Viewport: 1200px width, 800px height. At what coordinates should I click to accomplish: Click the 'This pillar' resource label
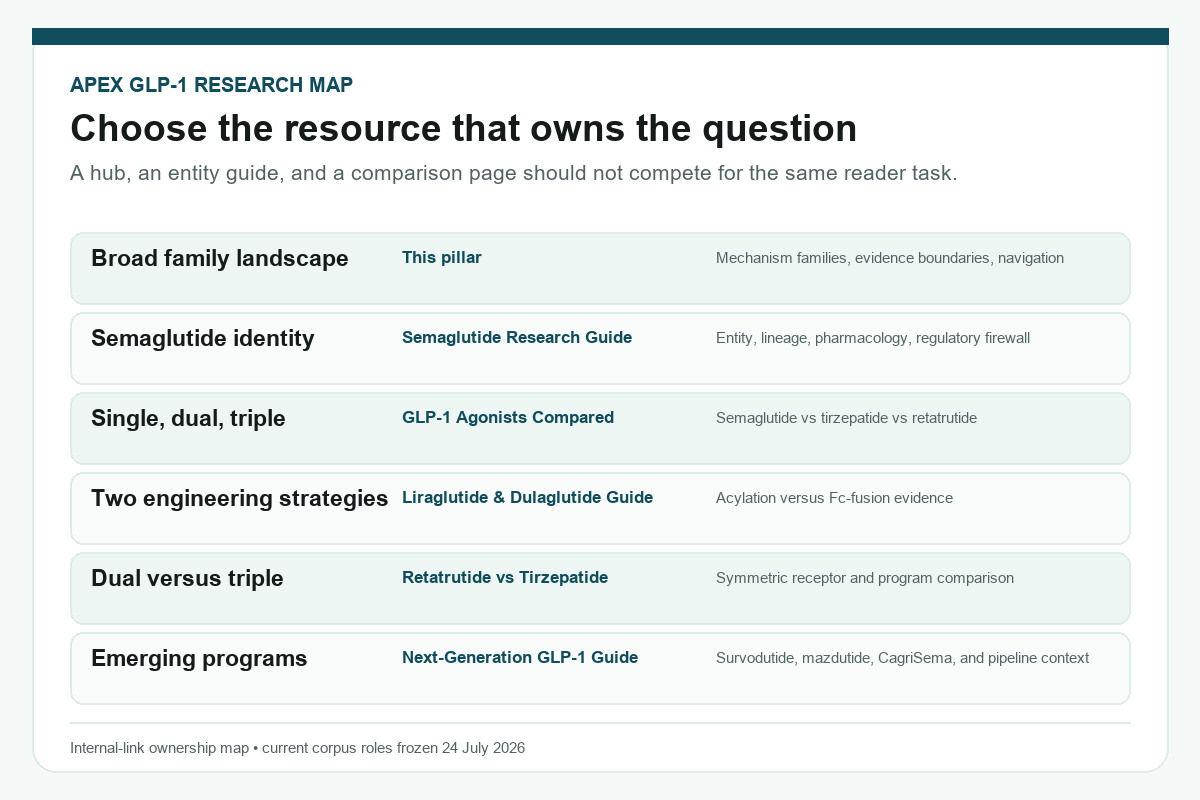442,258
